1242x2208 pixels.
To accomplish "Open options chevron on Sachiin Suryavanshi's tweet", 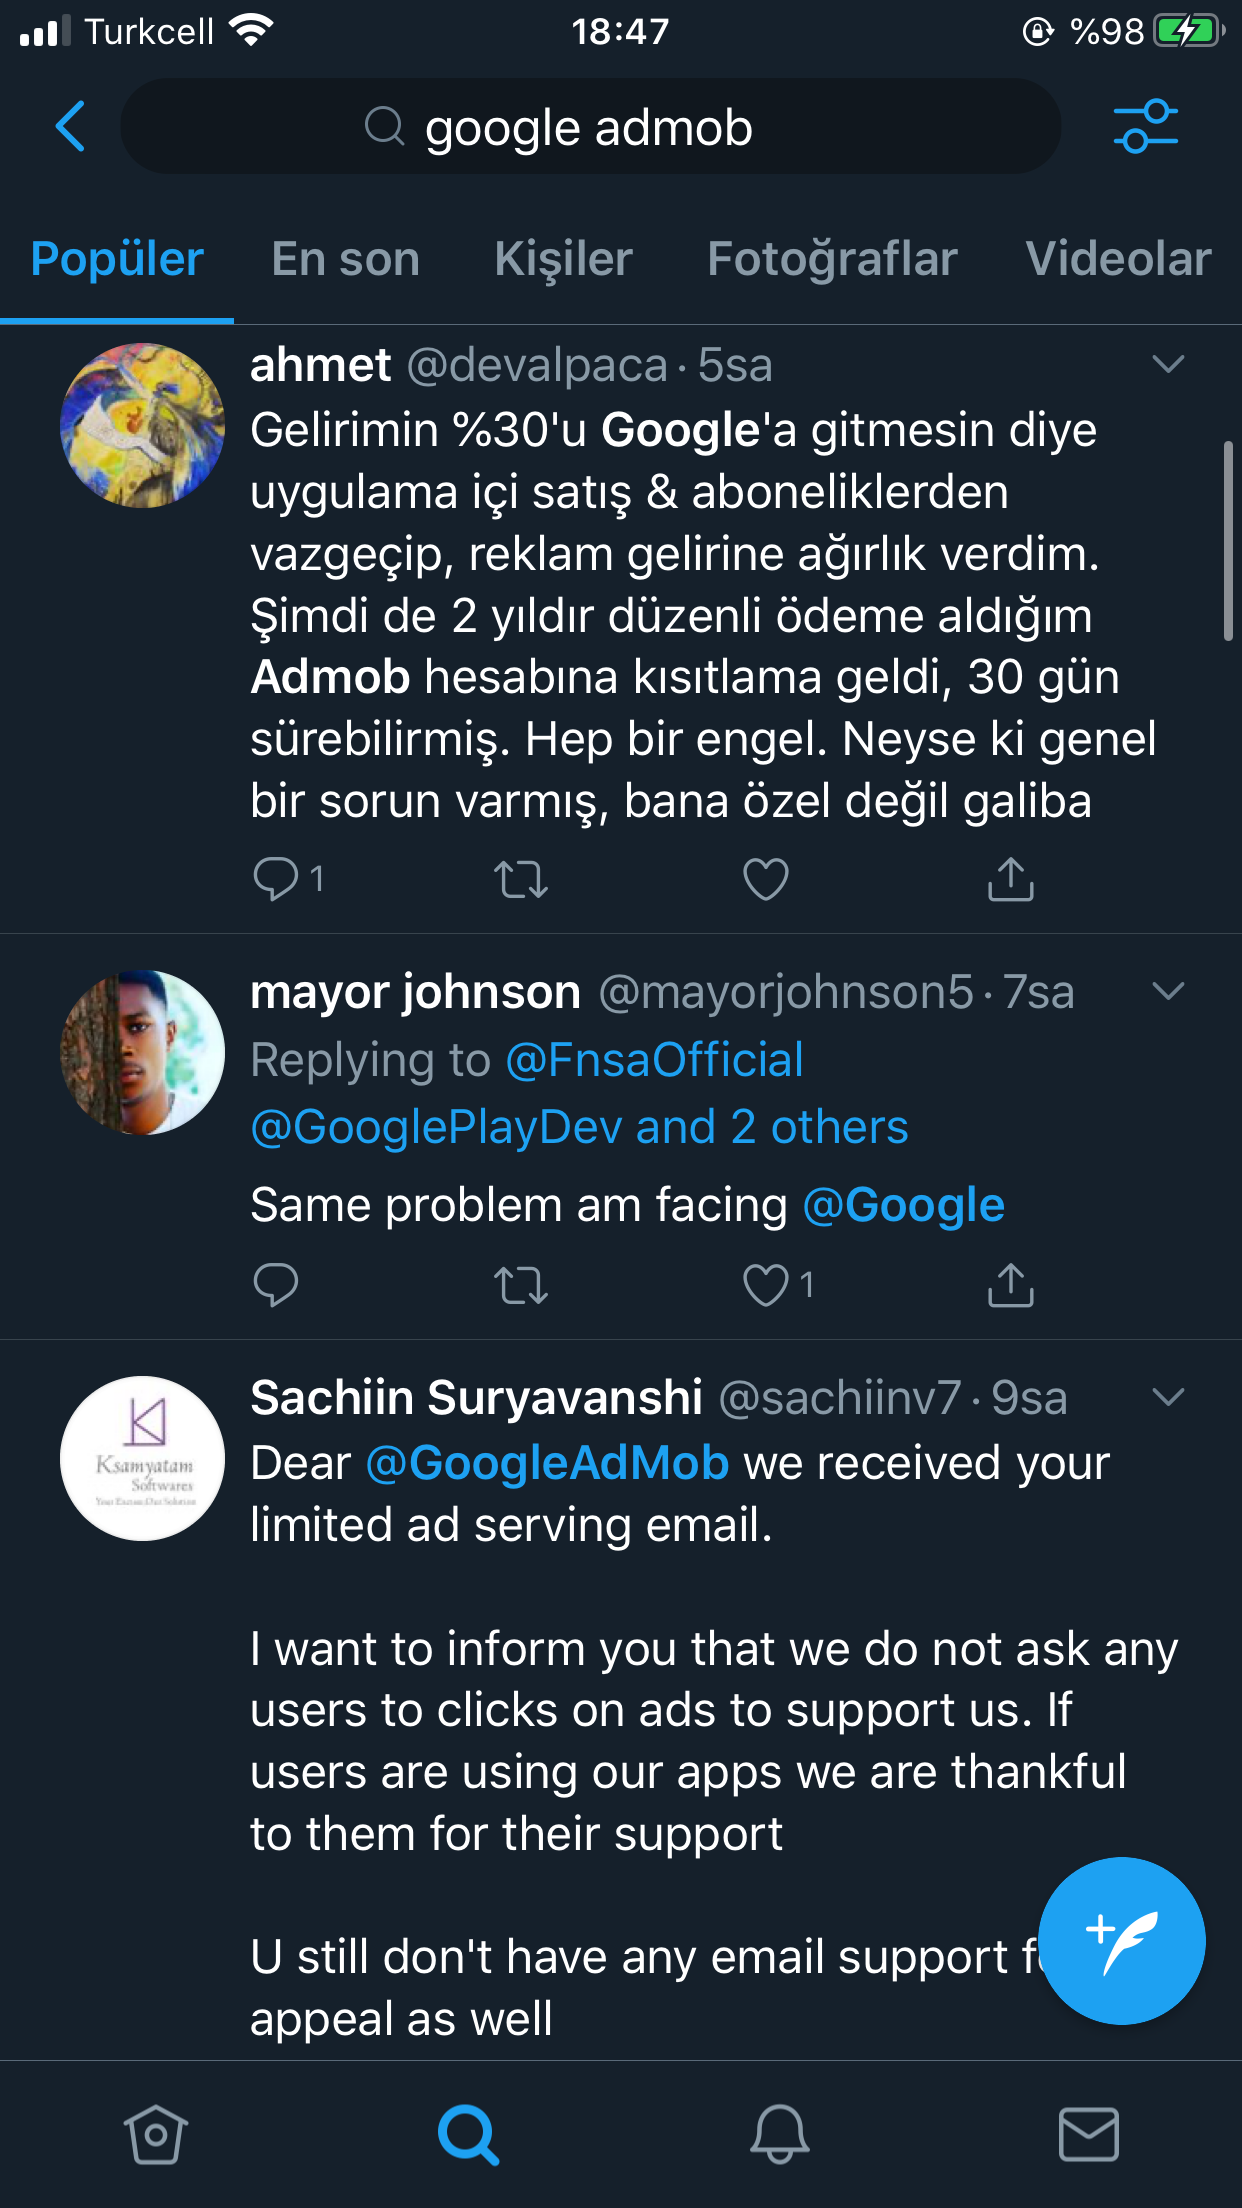I will pyautogui.click(x=1168, y=1397).
